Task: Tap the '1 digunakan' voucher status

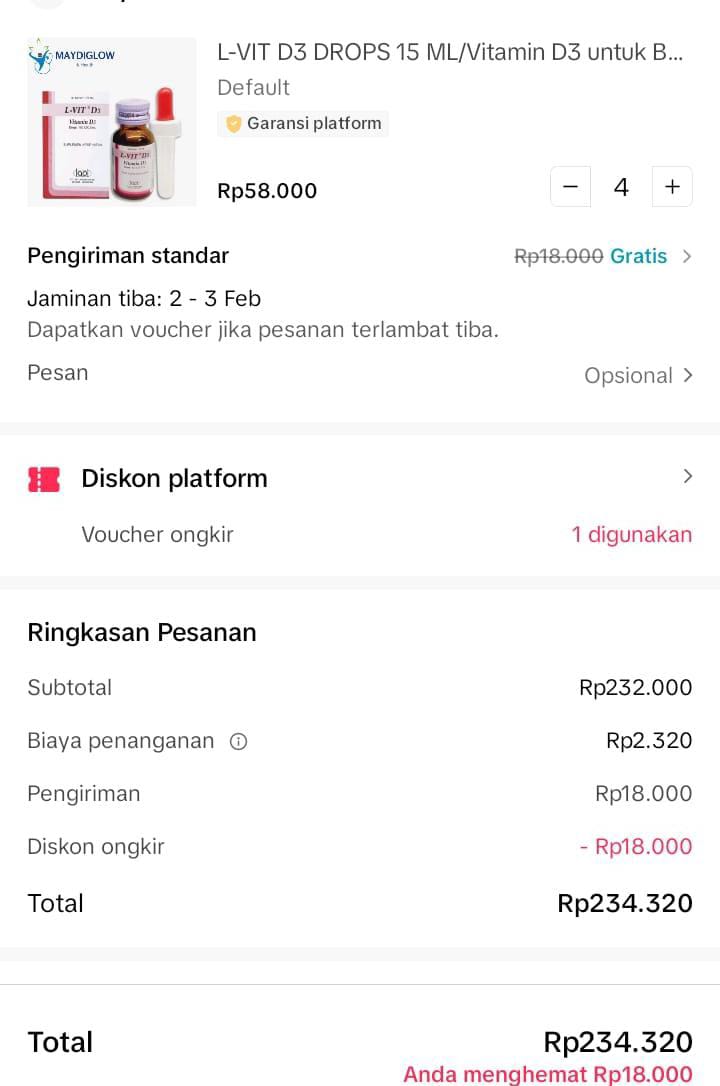Action: click(631, 534)
